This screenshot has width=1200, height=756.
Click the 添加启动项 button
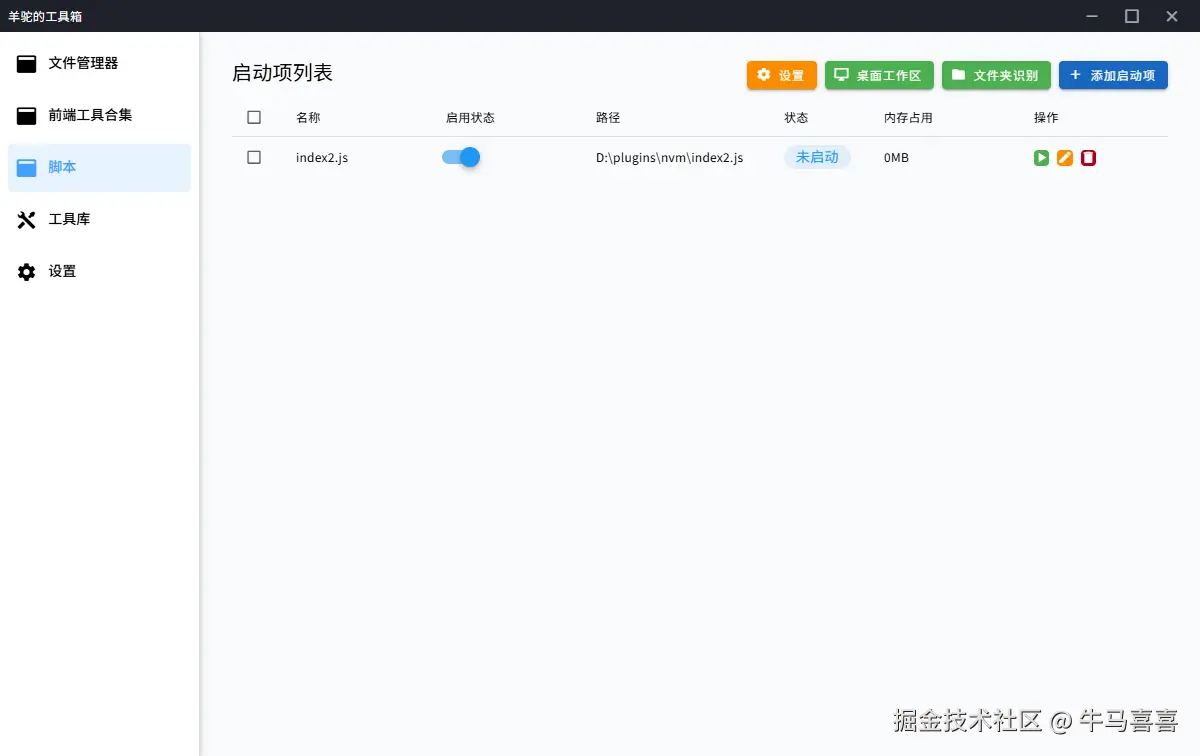[x=1113, y=74]
